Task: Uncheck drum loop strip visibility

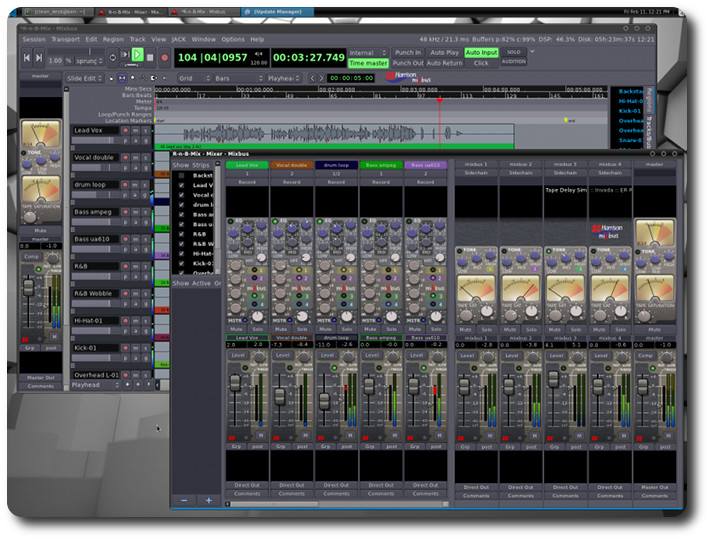Action: (x=182, y=205)
